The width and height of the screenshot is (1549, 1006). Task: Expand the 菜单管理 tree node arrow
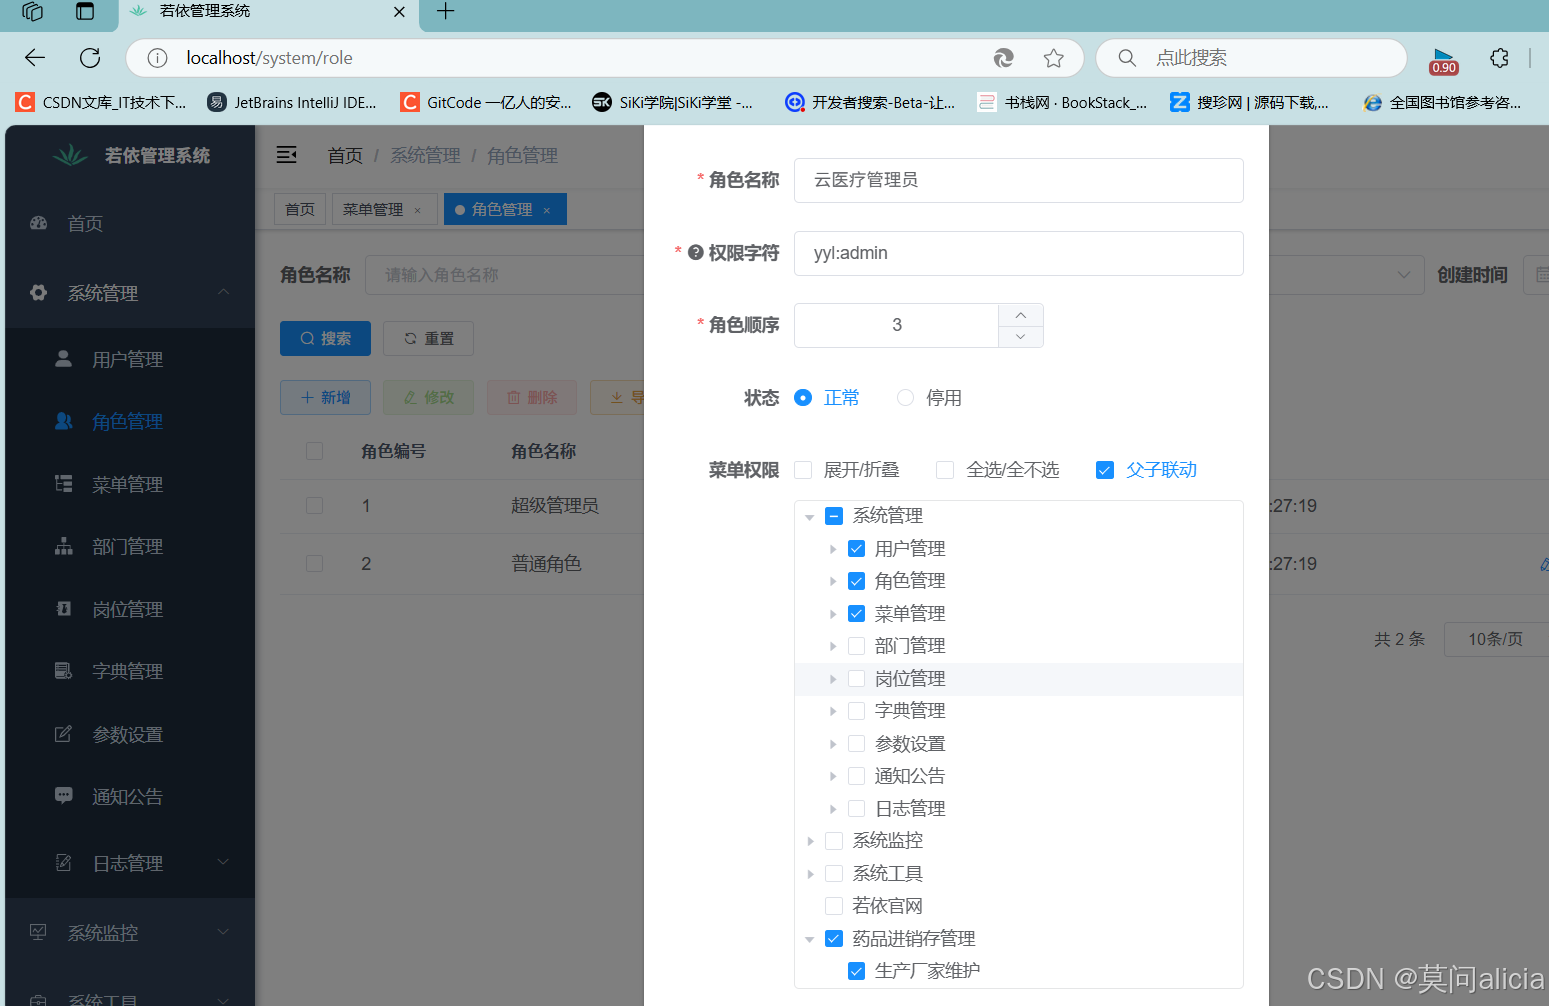click(833, 614)
